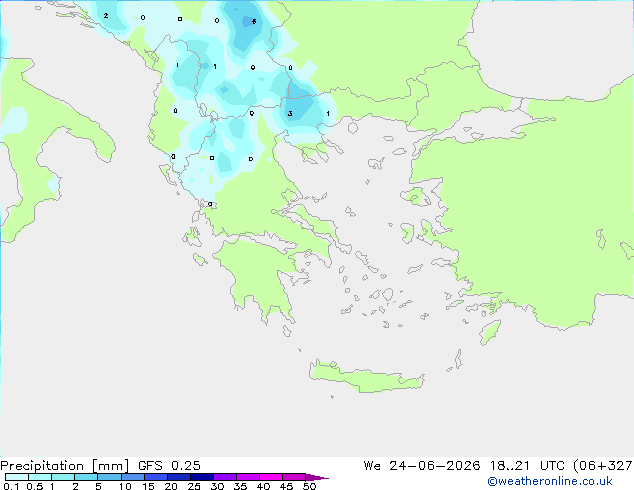The width and height of the screenshot is (634, 490).
Task: Select the 35–40 mm violet legend swatch
Action: click(x=248, y=477)
